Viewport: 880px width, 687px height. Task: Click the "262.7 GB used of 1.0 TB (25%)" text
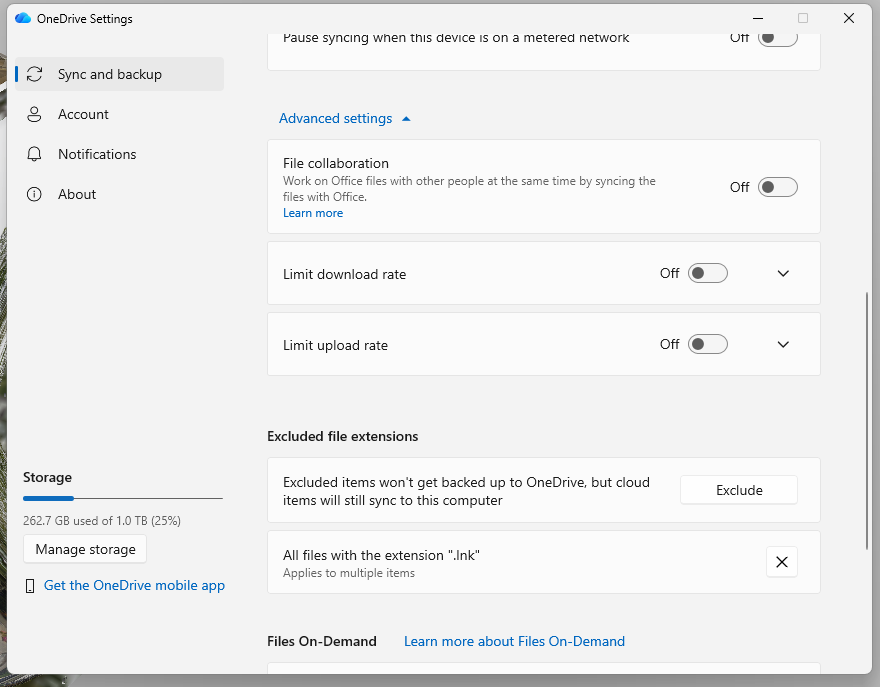[x=102, y=521]
